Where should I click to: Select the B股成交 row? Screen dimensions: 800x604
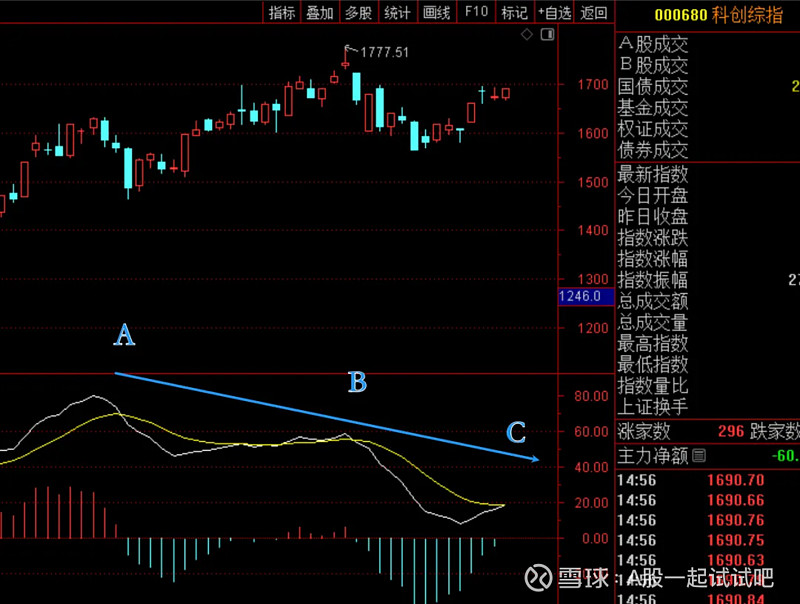(707, 65)
